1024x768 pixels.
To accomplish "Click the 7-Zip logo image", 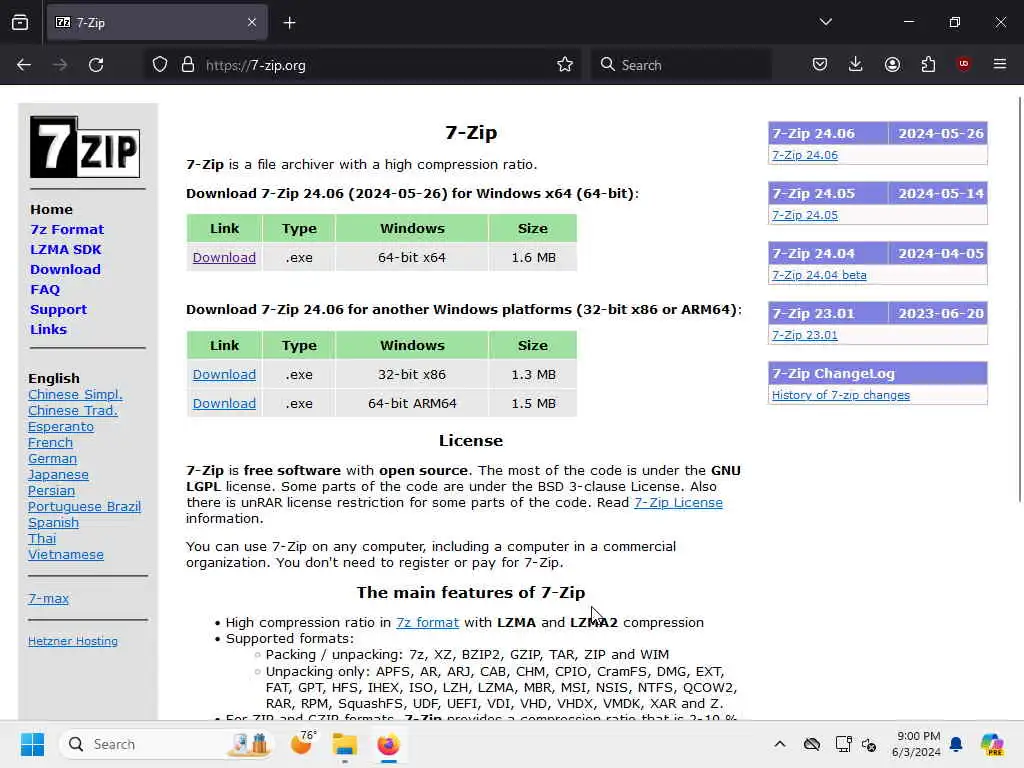I will [85, 147].
